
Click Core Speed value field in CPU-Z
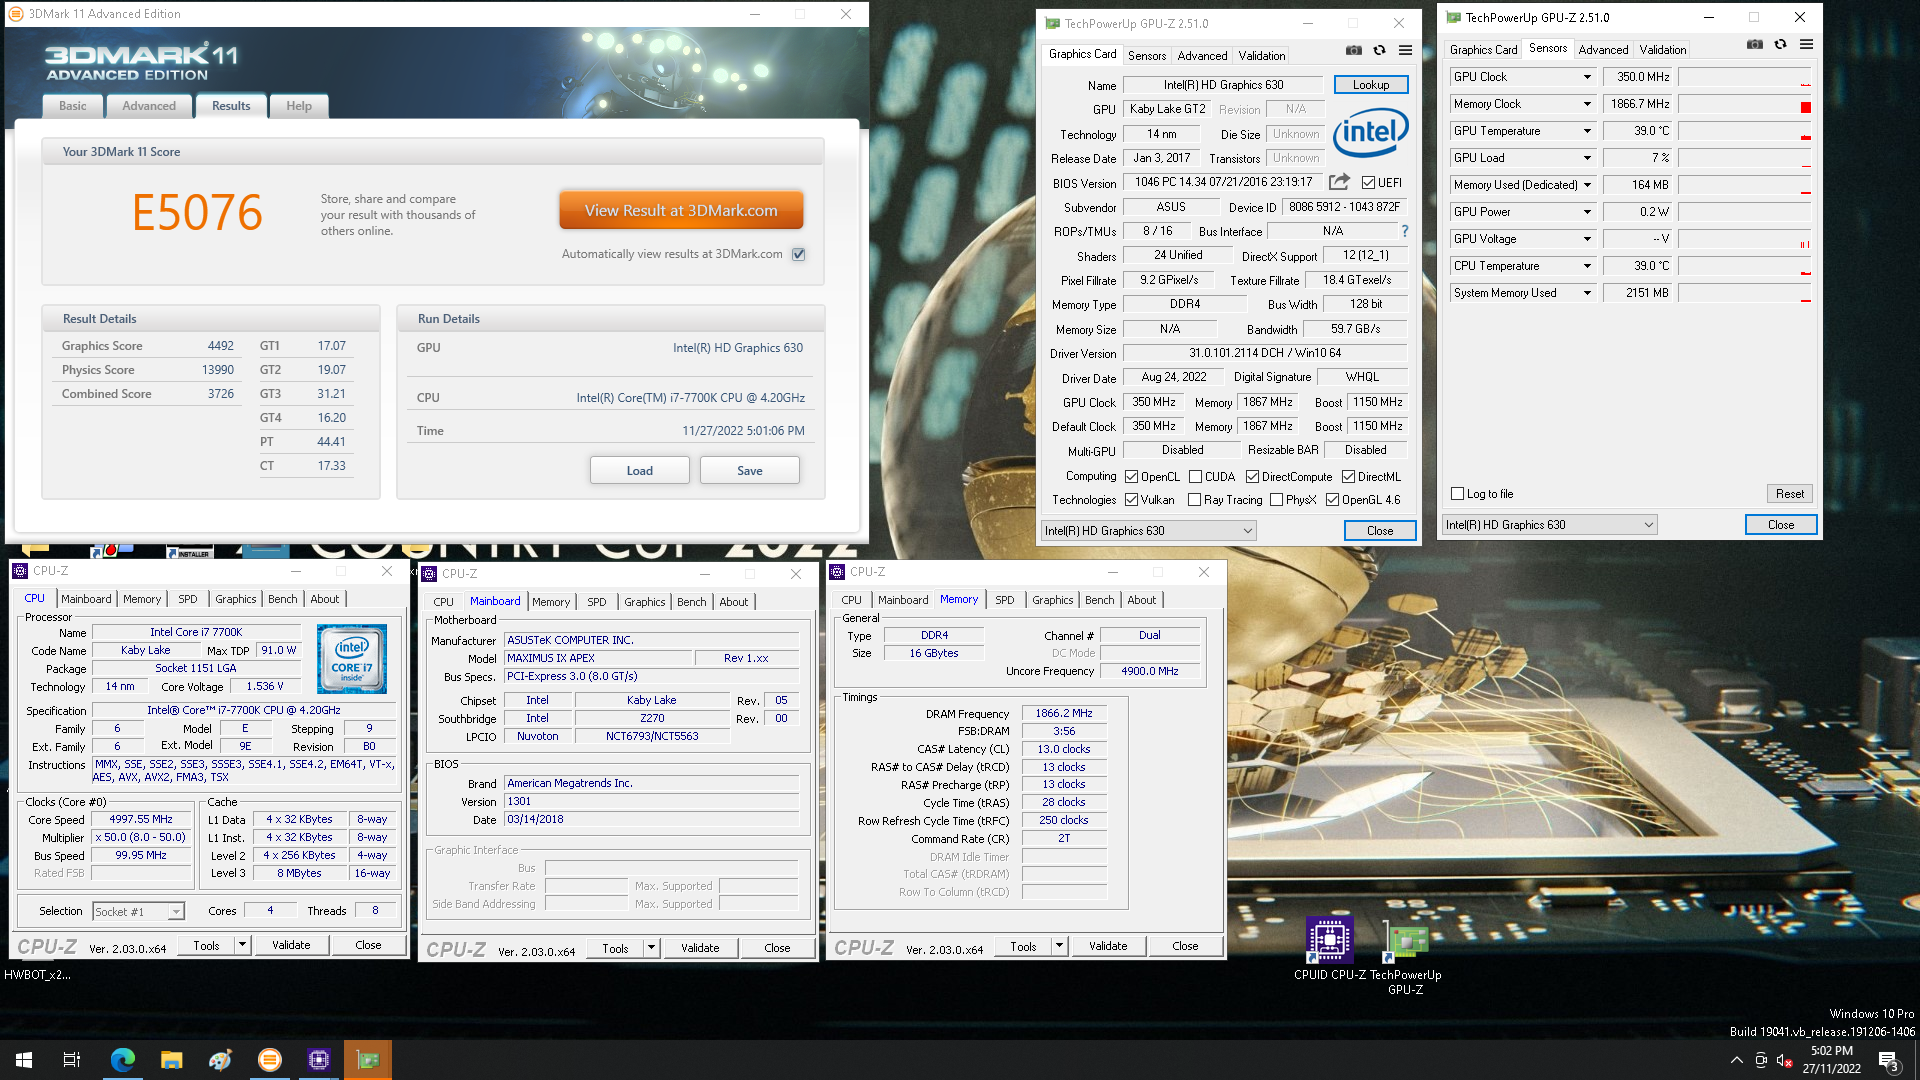[141, 820]
